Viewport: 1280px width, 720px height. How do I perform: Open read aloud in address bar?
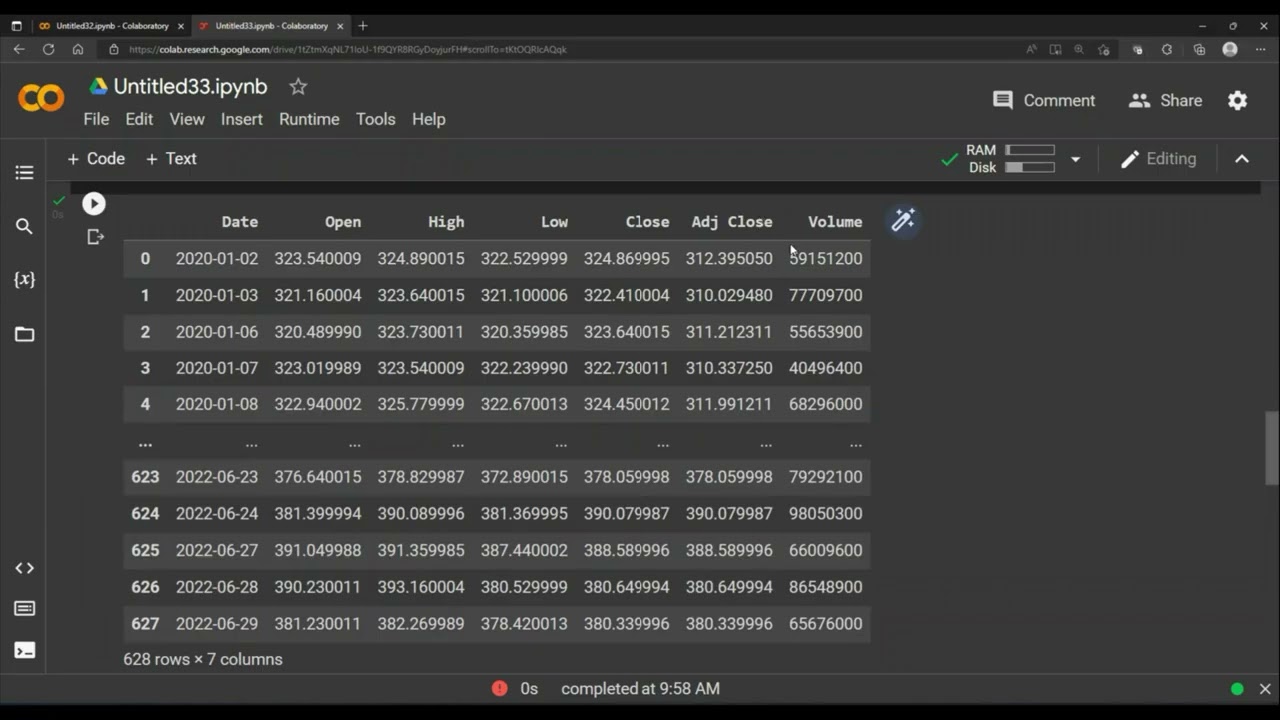1031,49
